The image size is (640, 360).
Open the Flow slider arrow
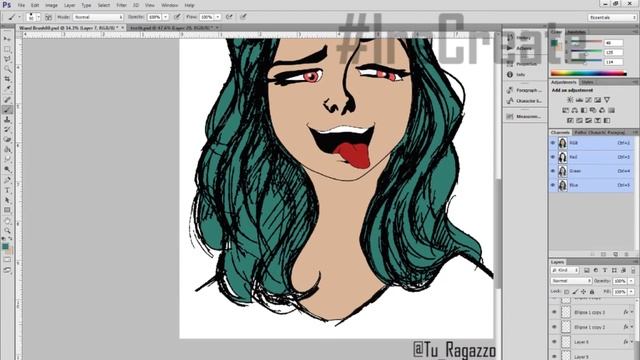[x=218, y=17]
